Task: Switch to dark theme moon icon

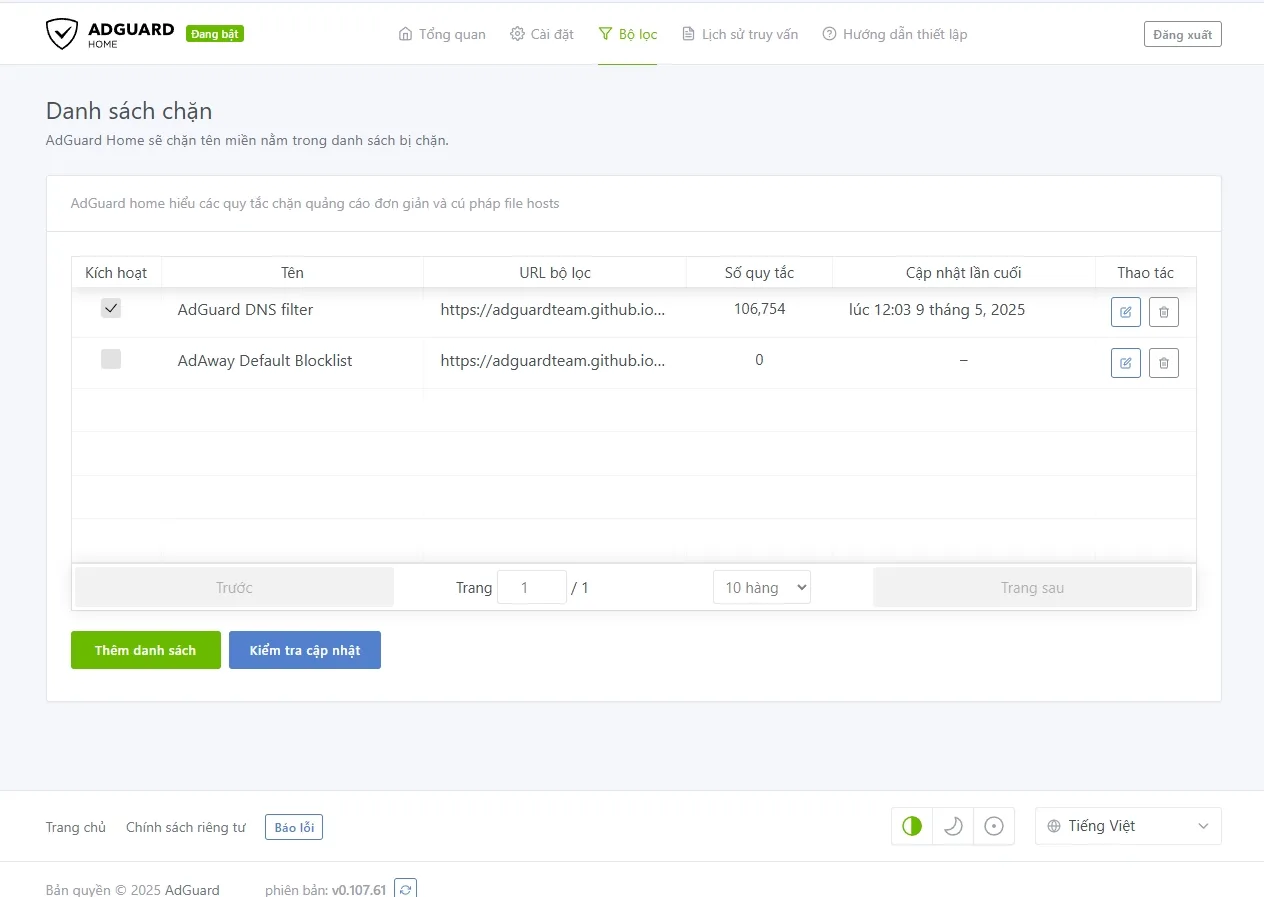Action: coord(953,826)
